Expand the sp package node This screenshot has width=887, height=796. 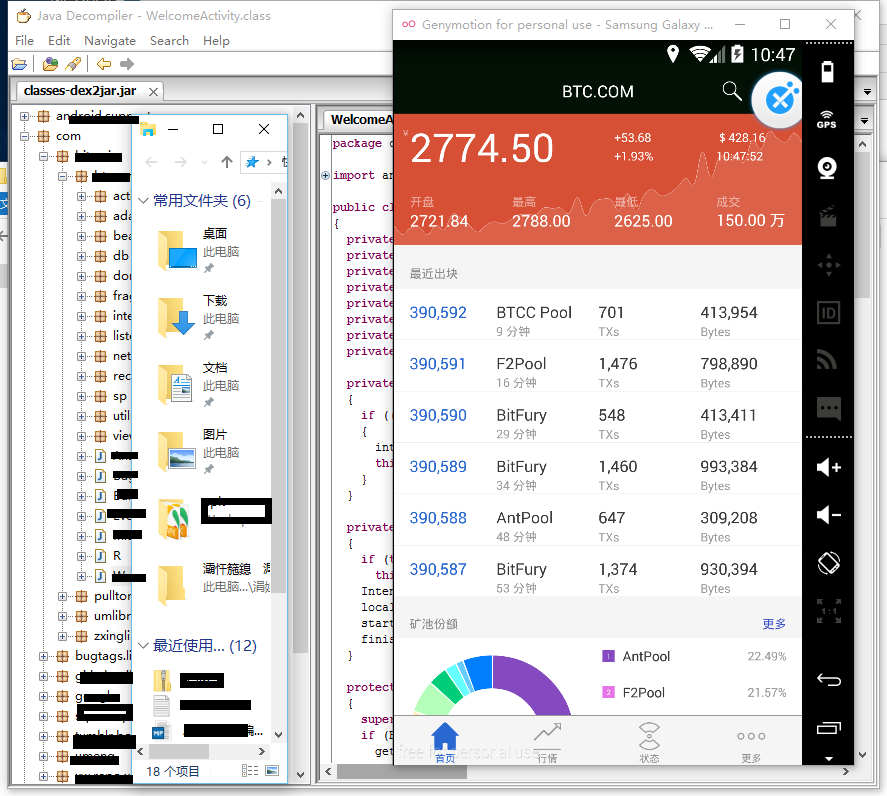pos(81,397)
